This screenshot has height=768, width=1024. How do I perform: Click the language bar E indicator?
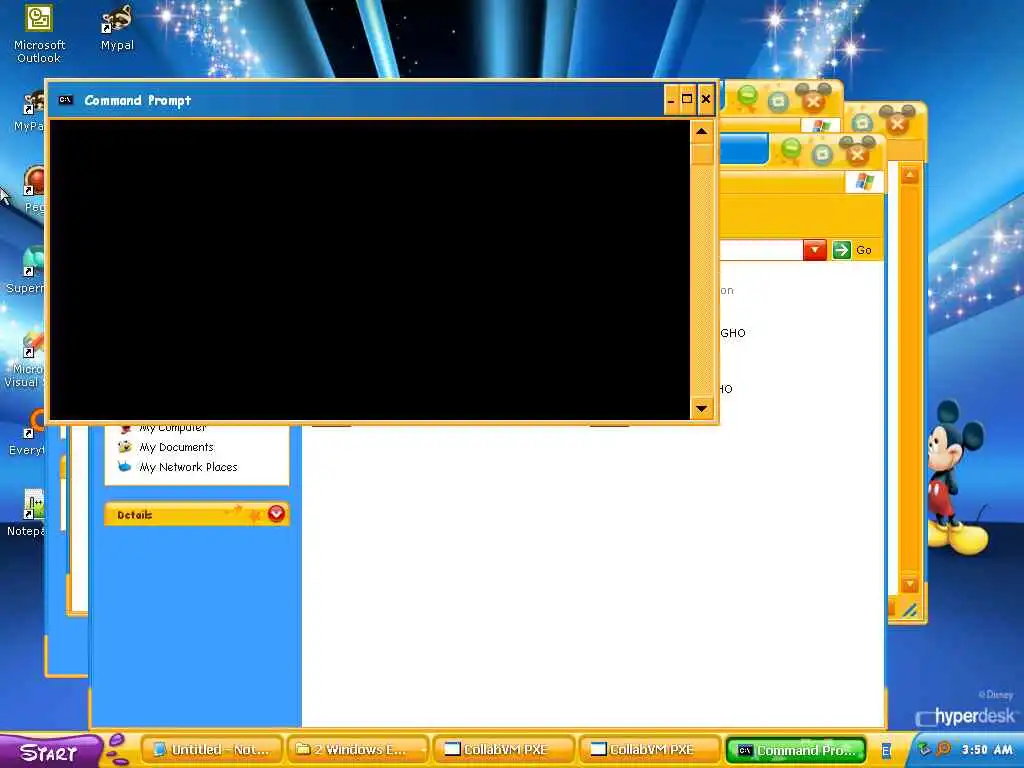pyautogui.click(x=886, y=751)
